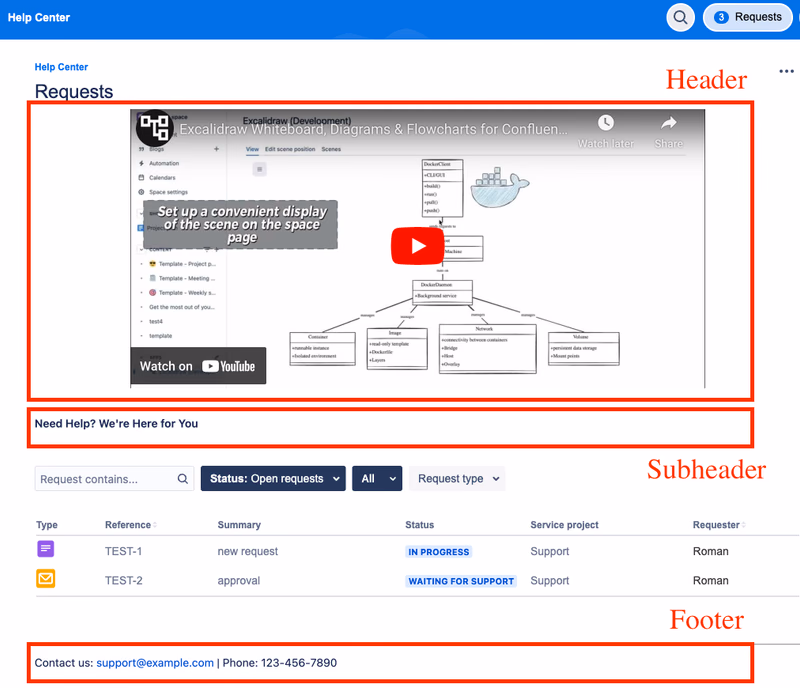This screenshot has height=688, width=800.
Task: Open Watch on YouTube button
Action: click(198, 366)
